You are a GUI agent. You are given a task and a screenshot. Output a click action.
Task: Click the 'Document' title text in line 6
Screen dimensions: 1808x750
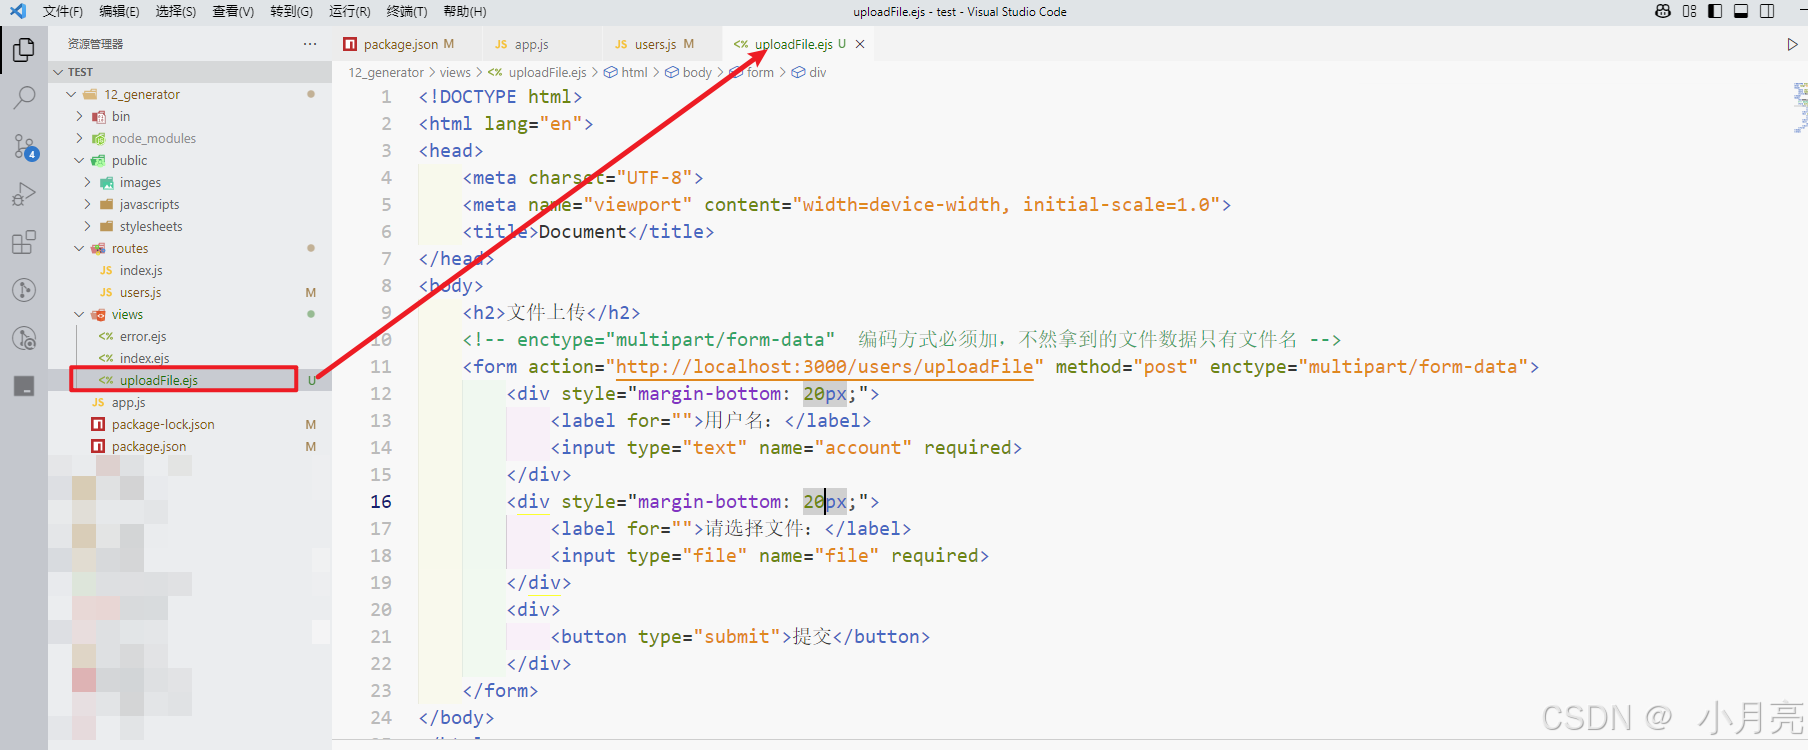(x=582, y=232)
